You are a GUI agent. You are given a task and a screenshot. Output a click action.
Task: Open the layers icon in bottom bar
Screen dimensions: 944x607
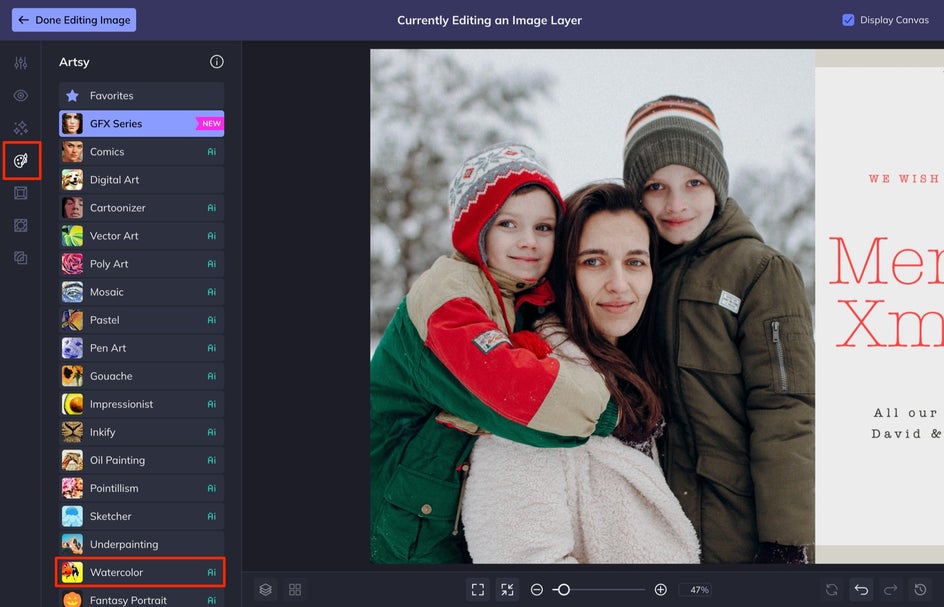(x=265, y=590)
